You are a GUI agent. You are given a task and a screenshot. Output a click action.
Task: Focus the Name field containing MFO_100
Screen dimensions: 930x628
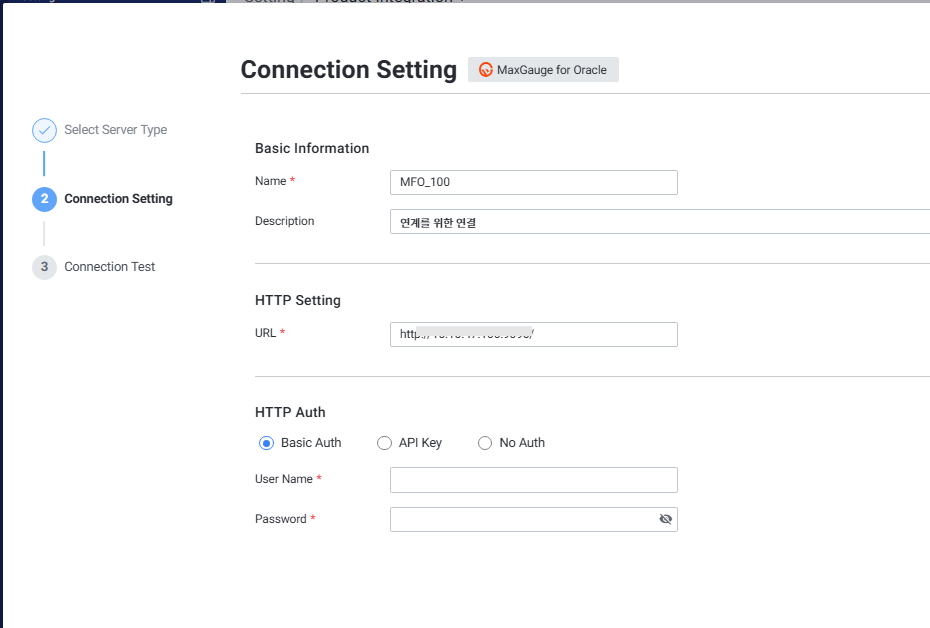pos(533,182)
